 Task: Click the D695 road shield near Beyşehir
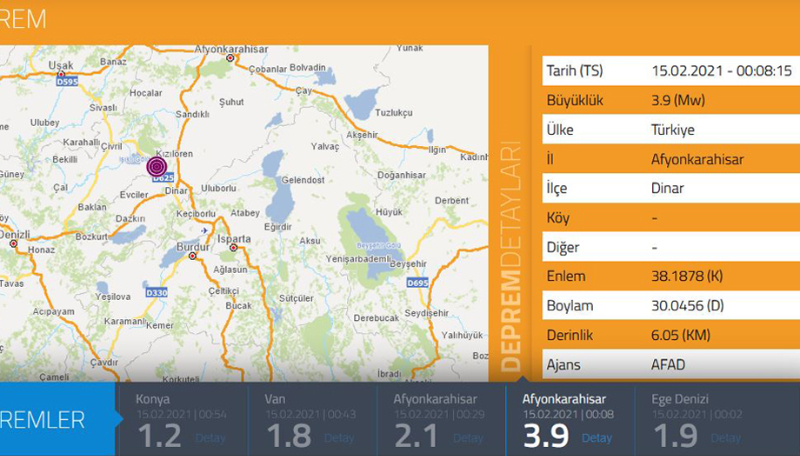click(x=418, y=284)
